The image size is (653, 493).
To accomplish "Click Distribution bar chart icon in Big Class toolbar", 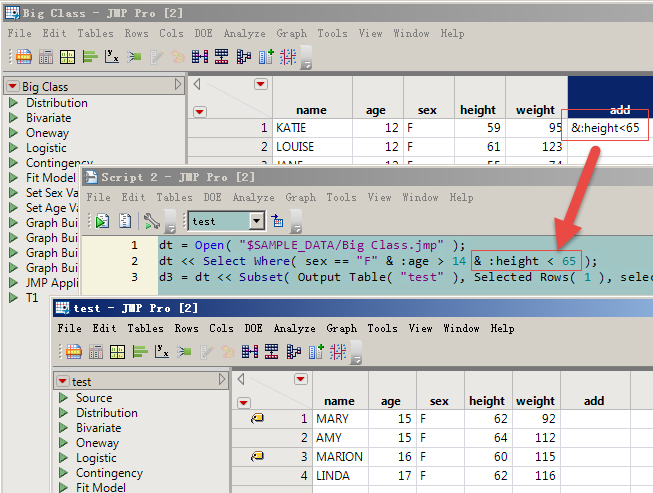I will (x=88, y=56).
